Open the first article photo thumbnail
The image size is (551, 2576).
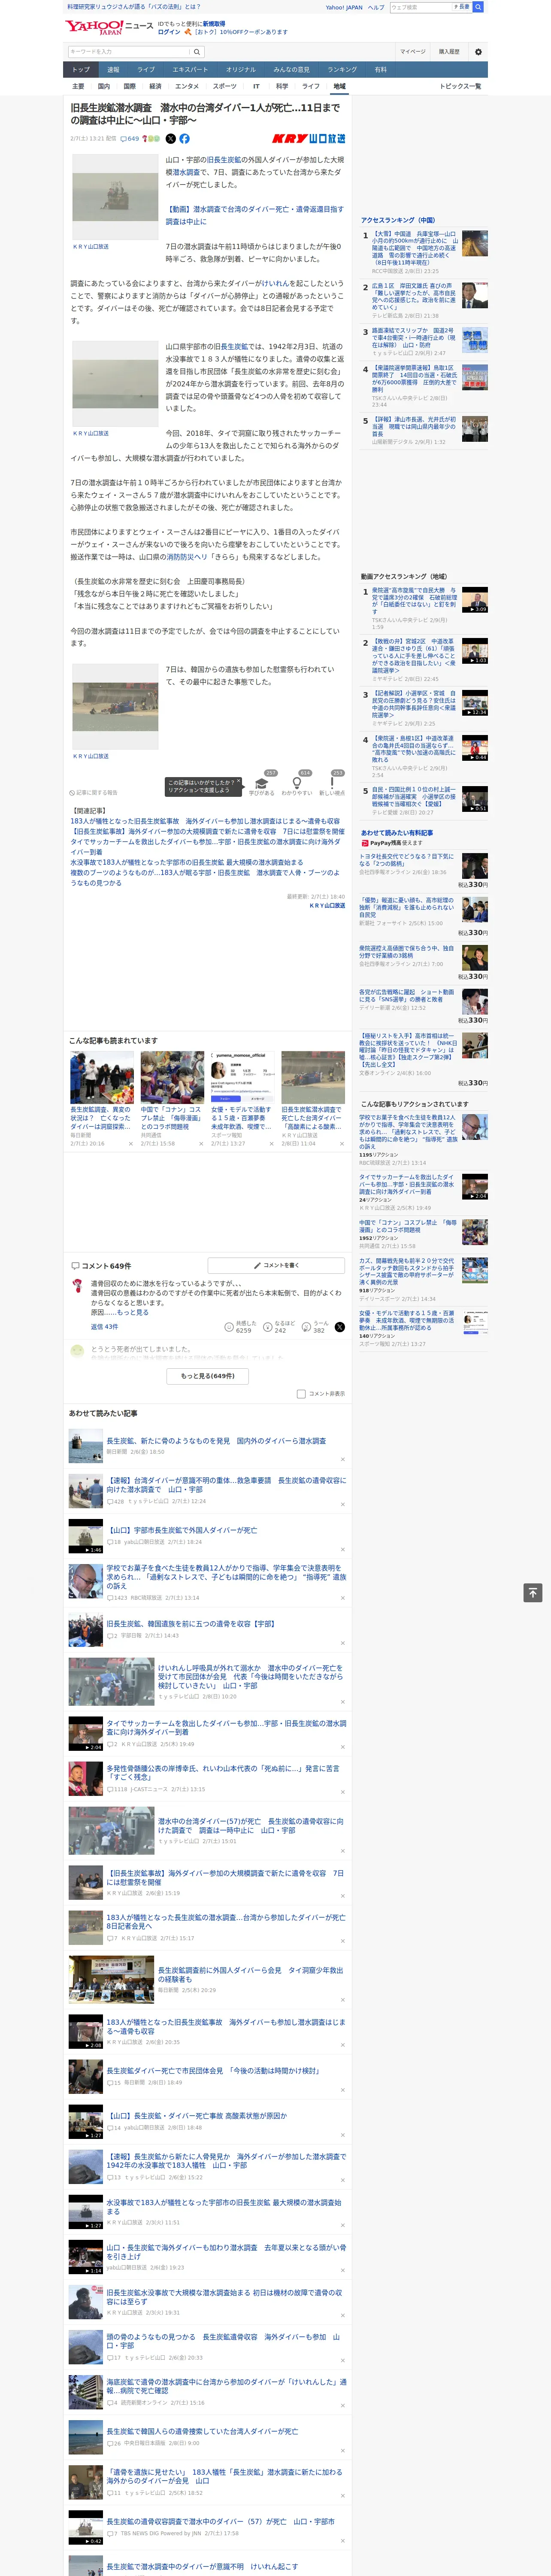(115, 197)
